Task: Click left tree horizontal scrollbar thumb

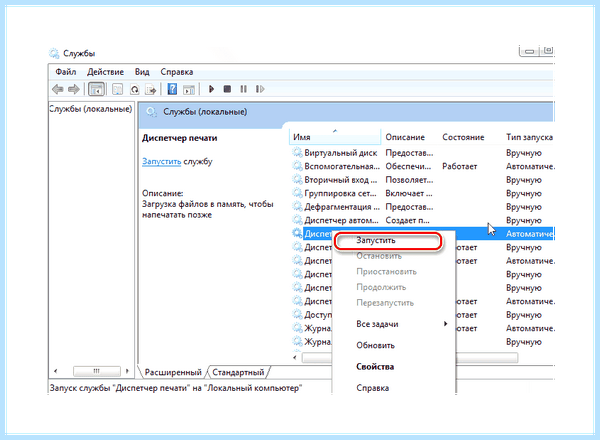Action: (x=97, y=371)
